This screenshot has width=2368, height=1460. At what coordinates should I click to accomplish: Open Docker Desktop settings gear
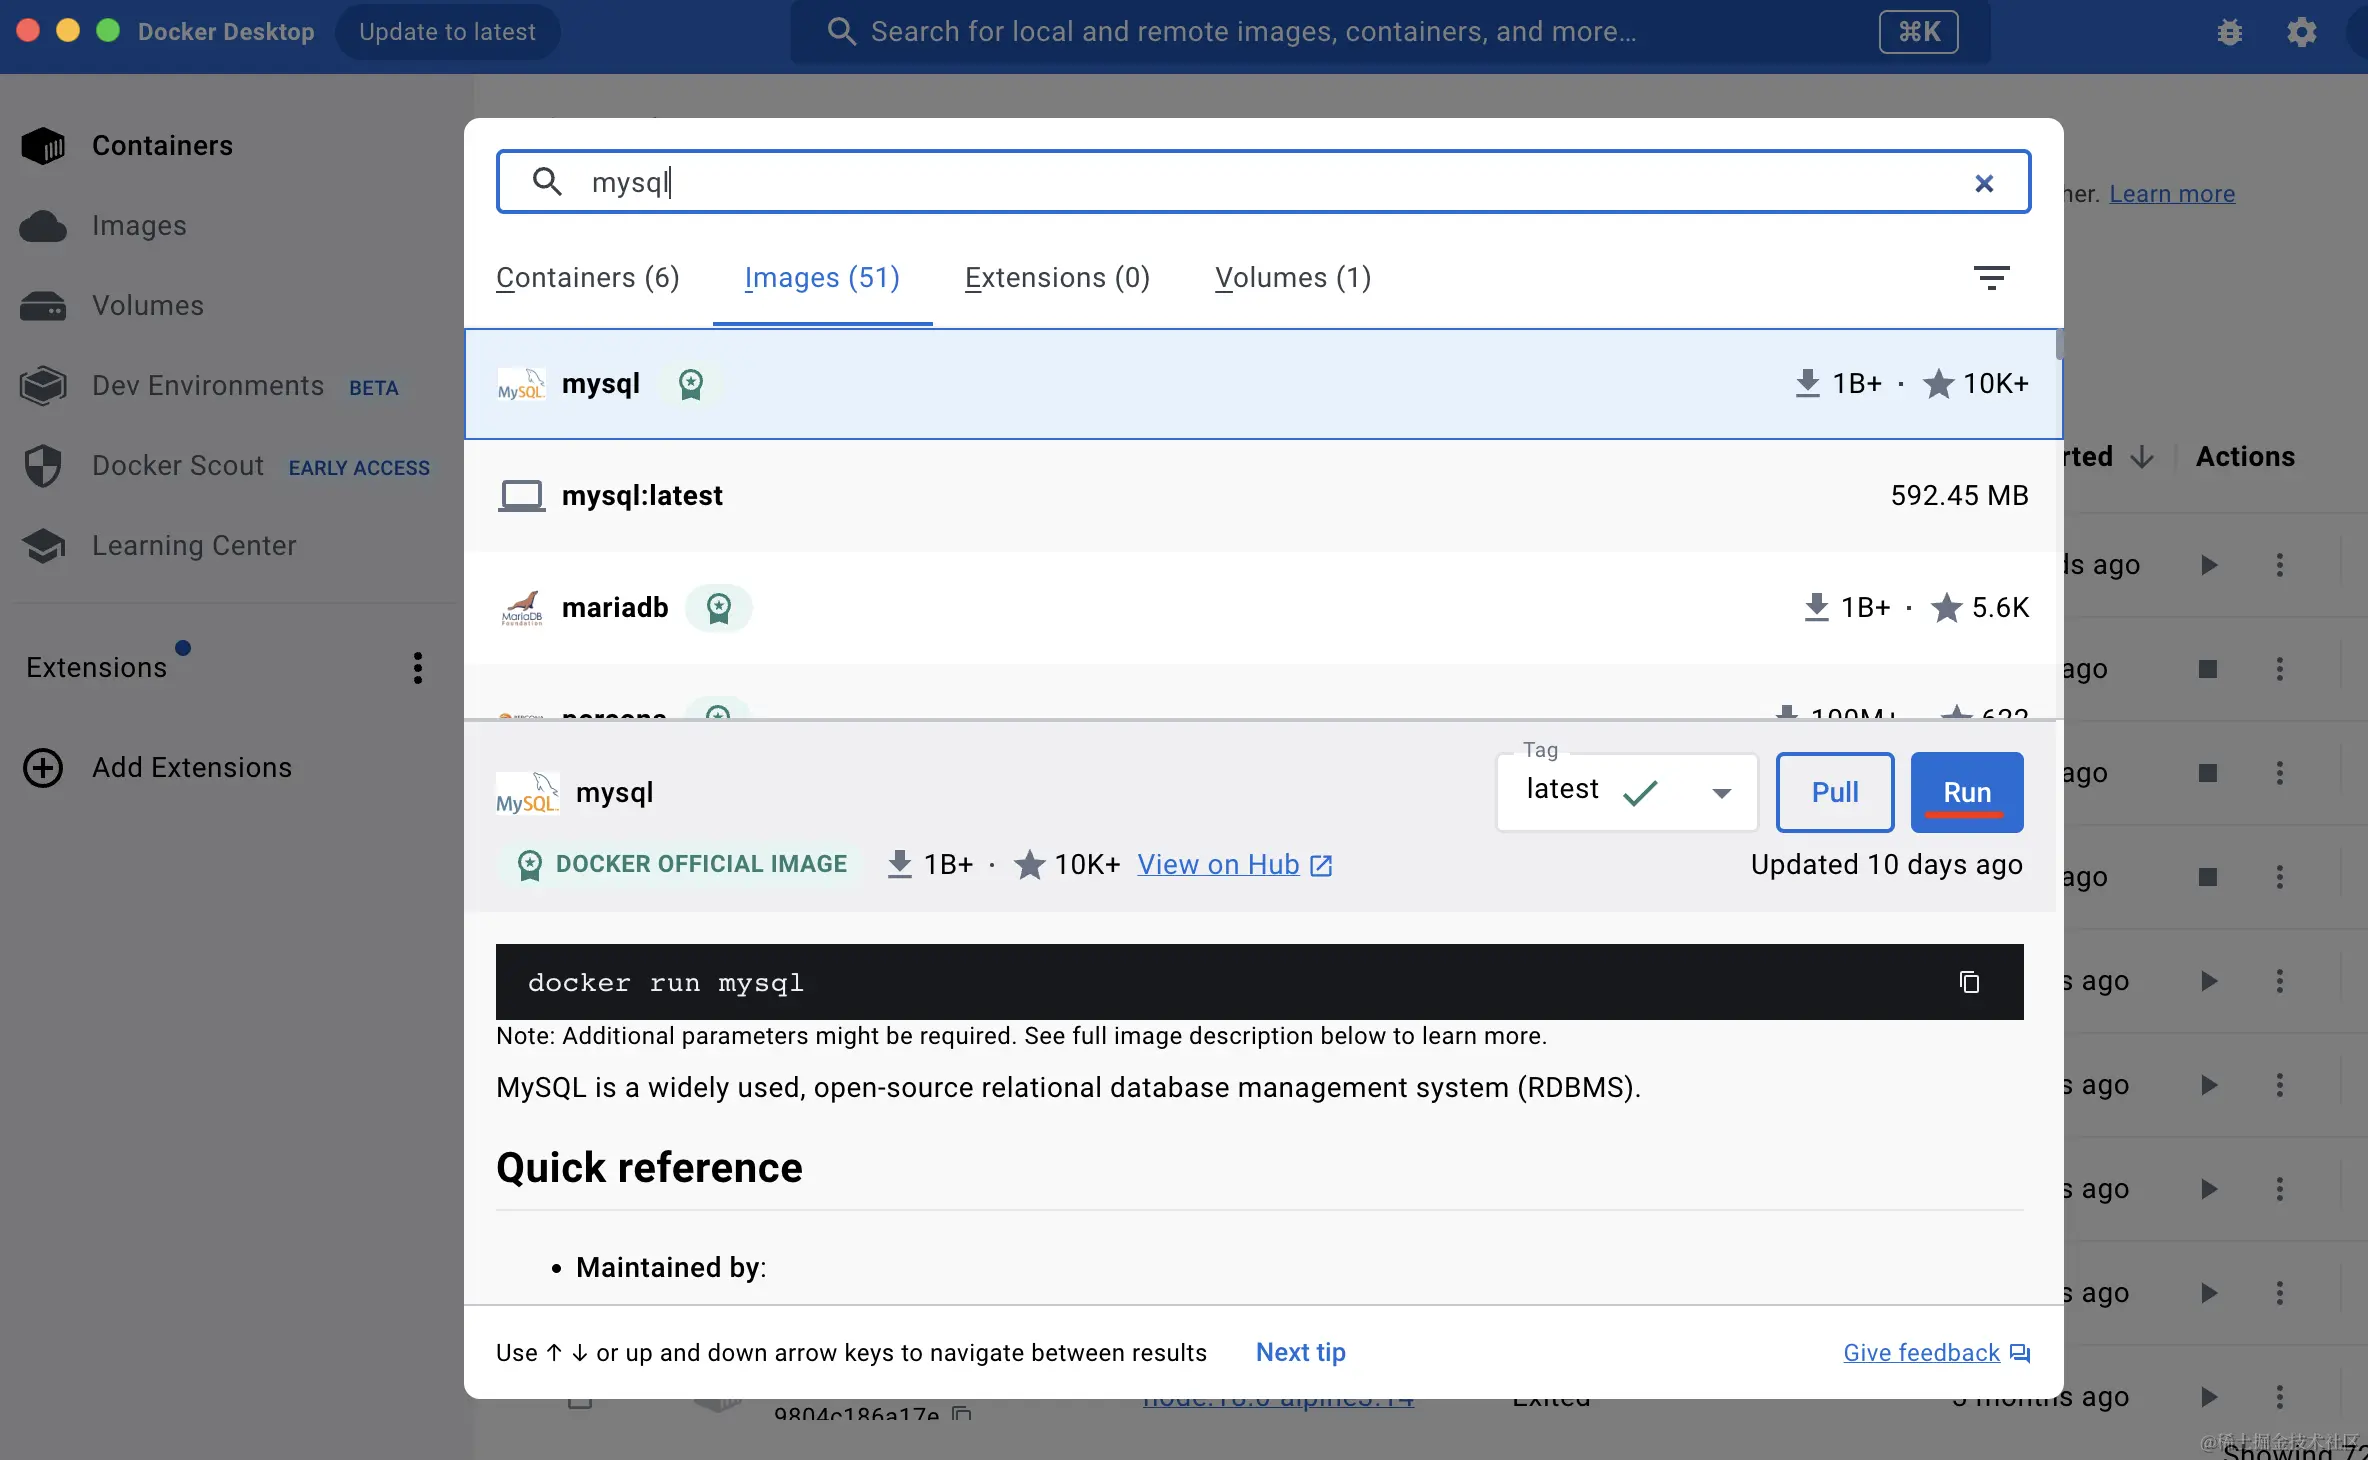click(2301, 32)
